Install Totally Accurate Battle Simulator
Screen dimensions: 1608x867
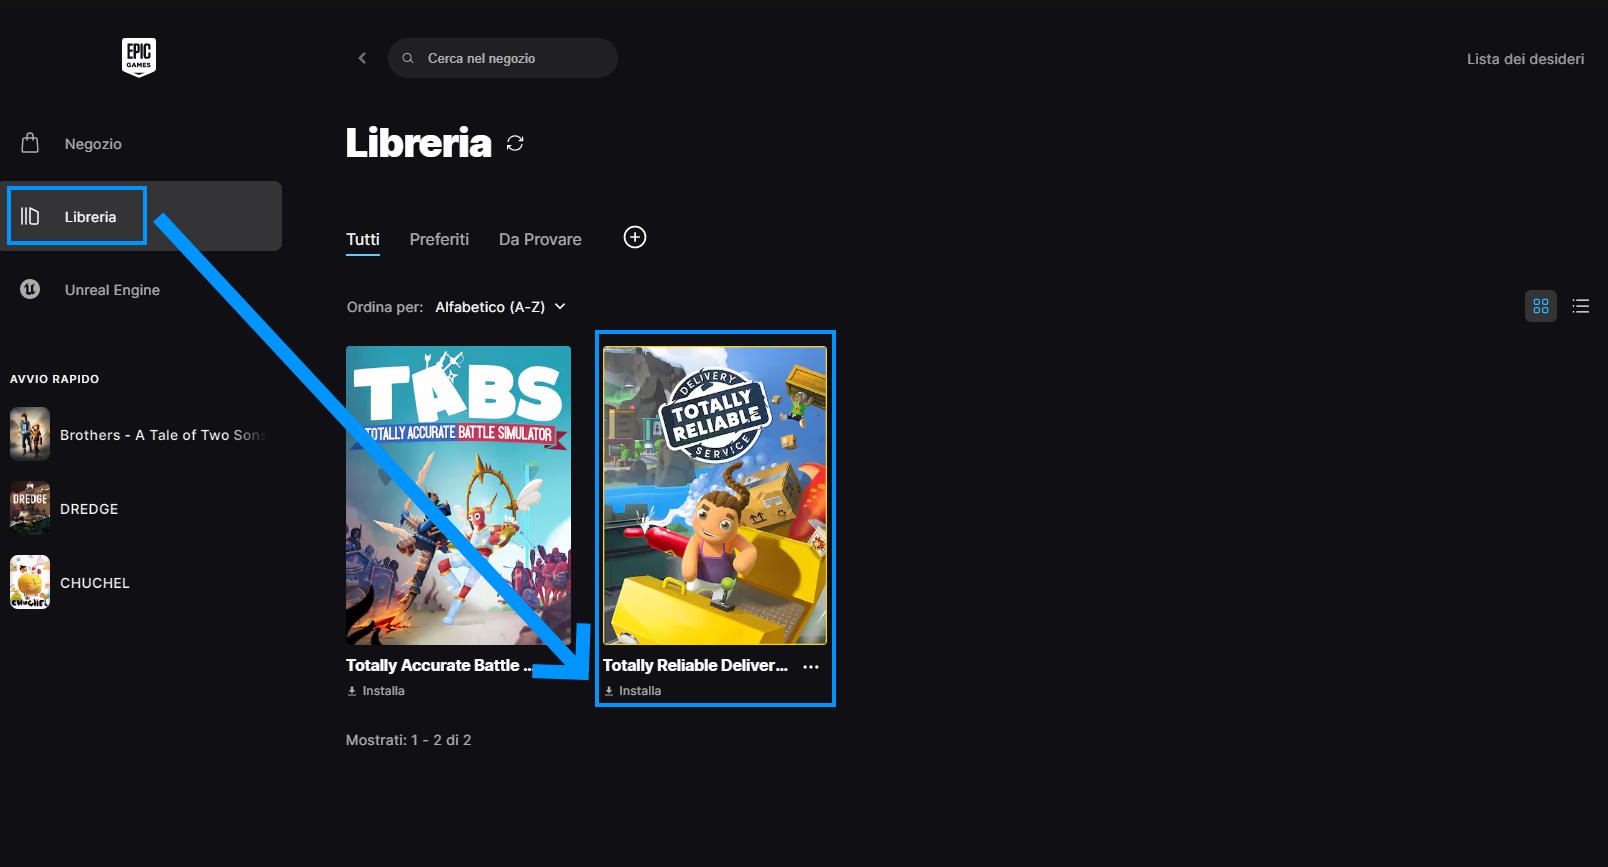click(376, 691)
